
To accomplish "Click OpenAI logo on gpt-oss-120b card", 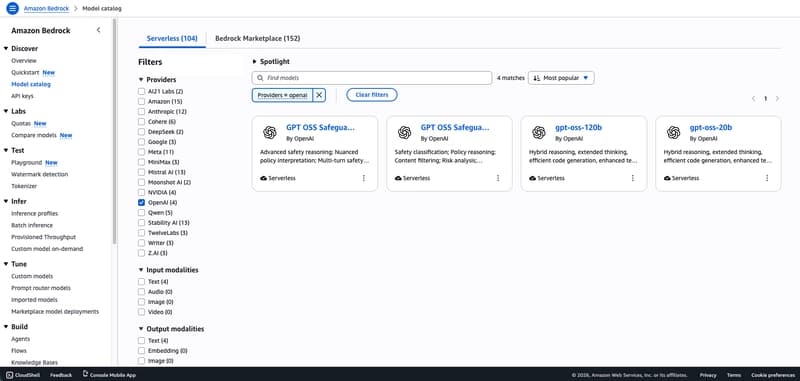I will click(539, 133).
